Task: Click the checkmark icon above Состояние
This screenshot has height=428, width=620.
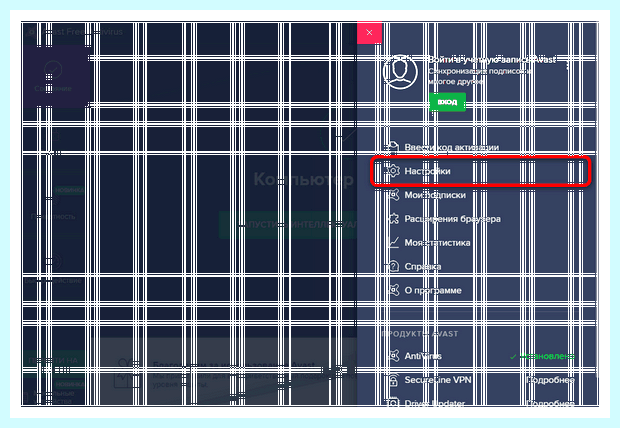Action: coord(53,69)
